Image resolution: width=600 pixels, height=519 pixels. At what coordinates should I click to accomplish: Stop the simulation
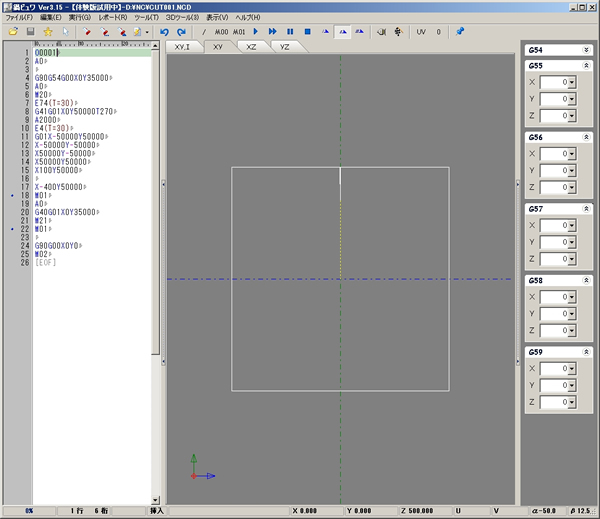pos(307,31)
